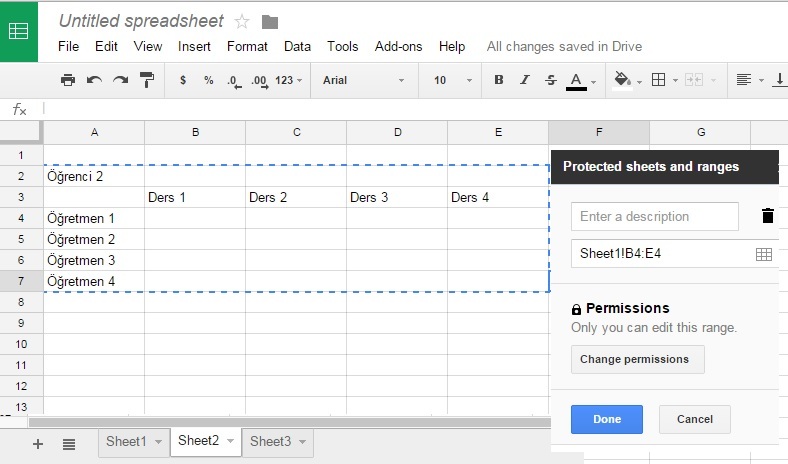Image resolution: width=788 pixels, height=464 pixels.
Task: Delete the protected range with the trash icon
Action: tap(767, 216)
